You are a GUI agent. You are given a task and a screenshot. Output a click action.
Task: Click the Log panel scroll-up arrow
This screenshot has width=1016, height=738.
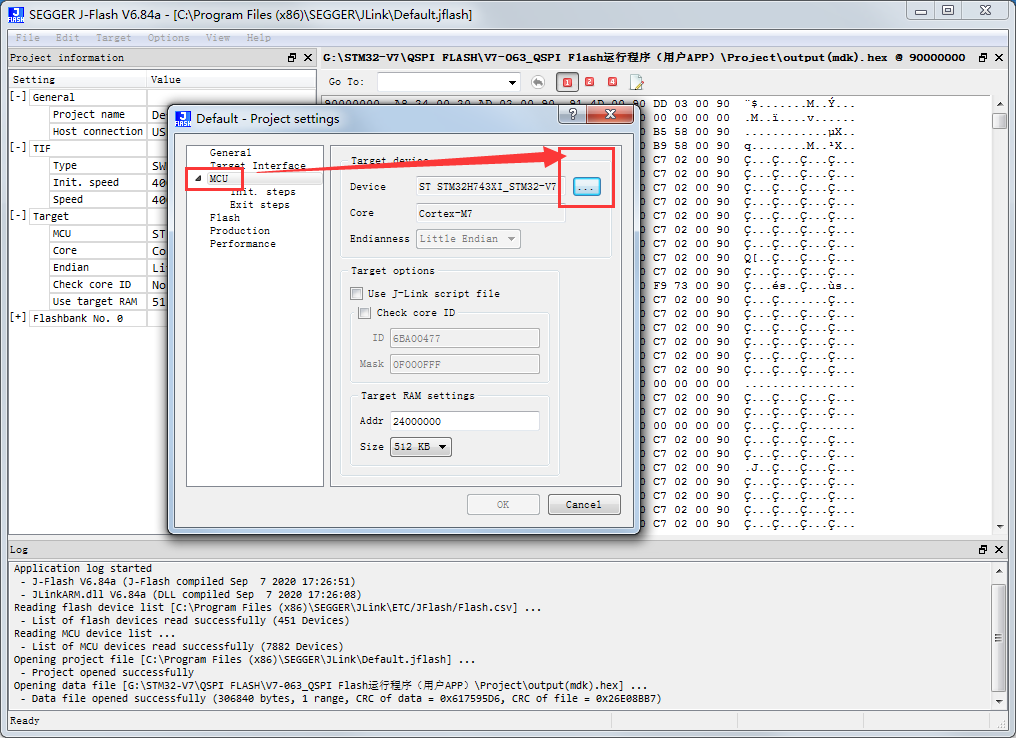pos(999,571)
